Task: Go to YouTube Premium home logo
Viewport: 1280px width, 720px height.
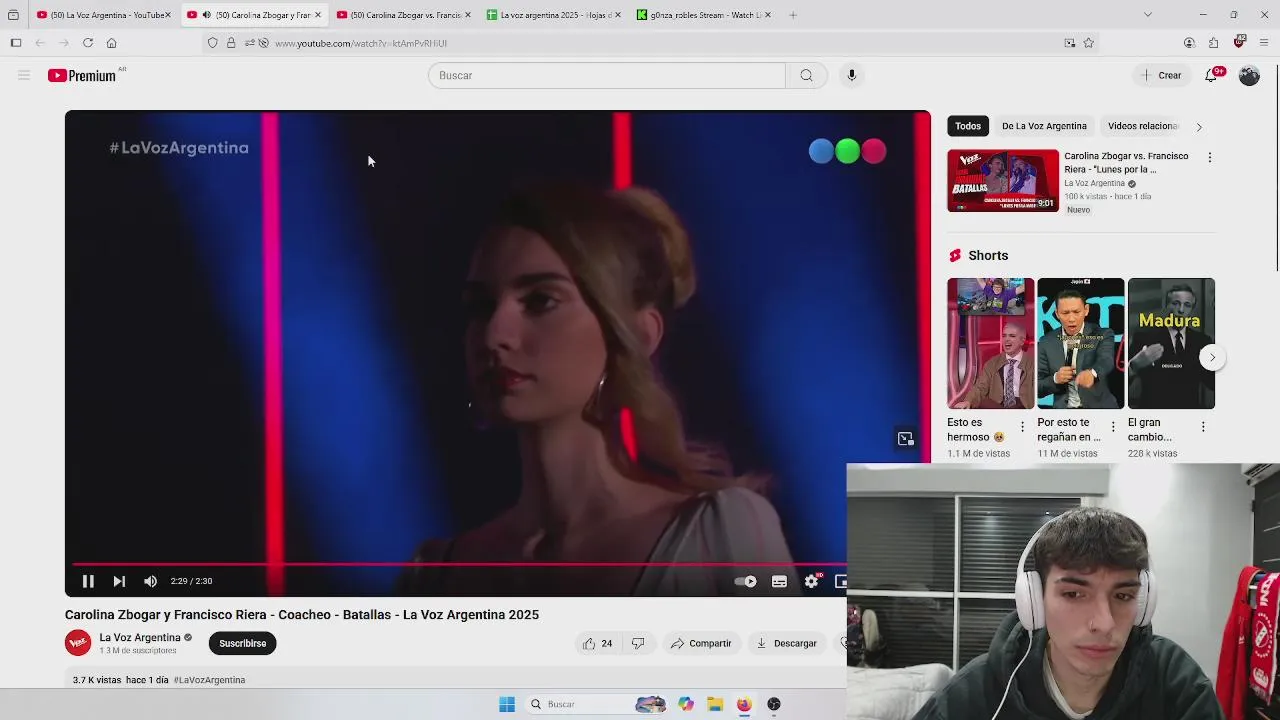Action: (x=82, y=75)
